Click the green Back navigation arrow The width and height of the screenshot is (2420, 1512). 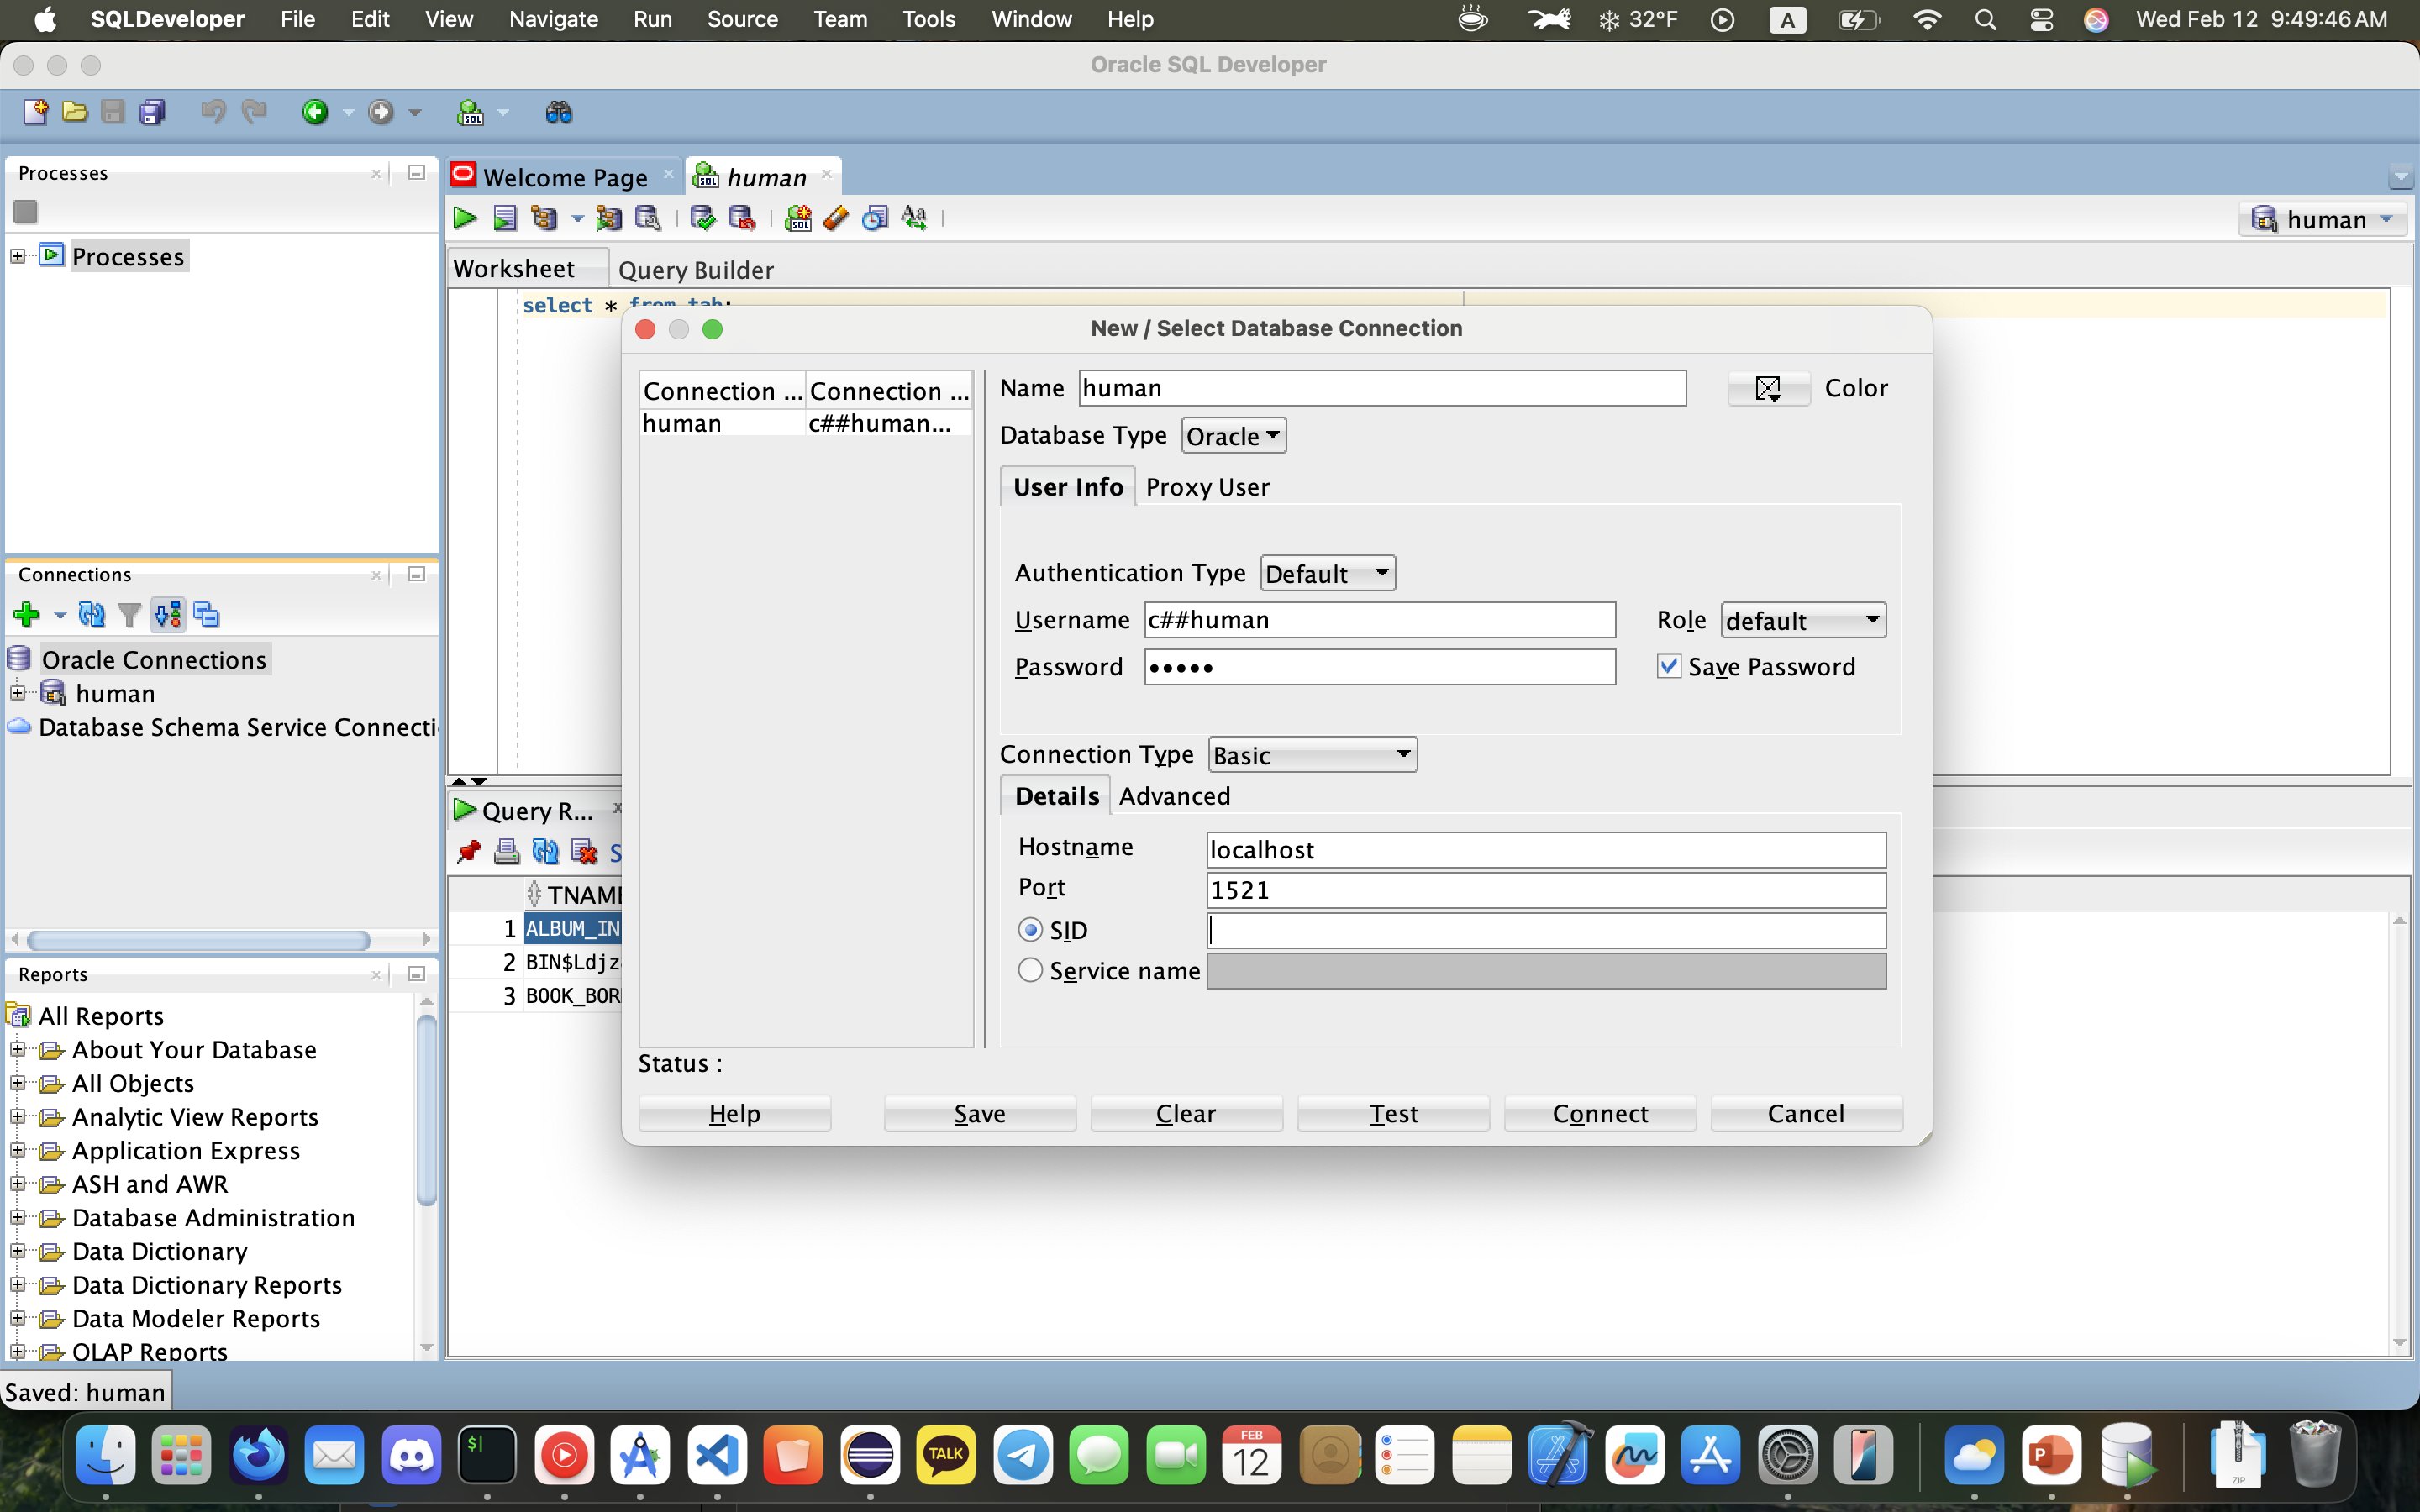(315, 112)
